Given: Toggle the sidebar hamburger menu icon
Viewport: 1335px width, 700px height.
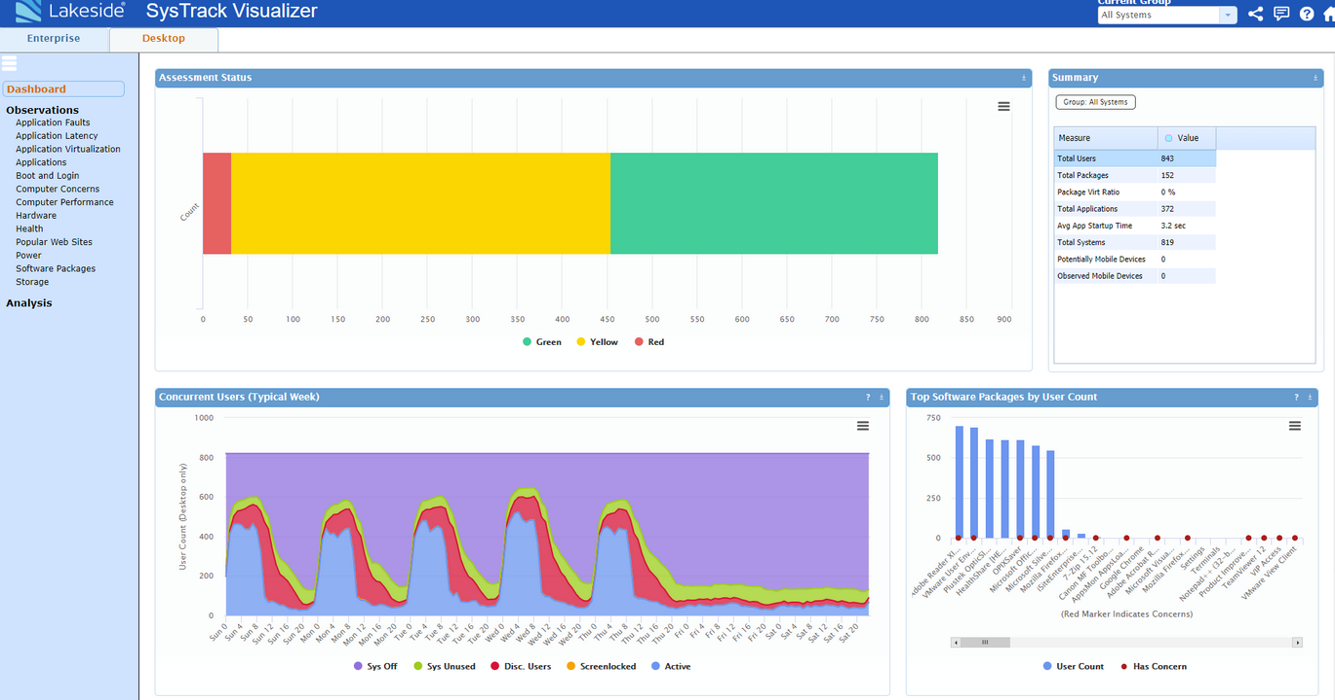Looking at the screenshot, I should pyautogui.click(x=10, y=64).
